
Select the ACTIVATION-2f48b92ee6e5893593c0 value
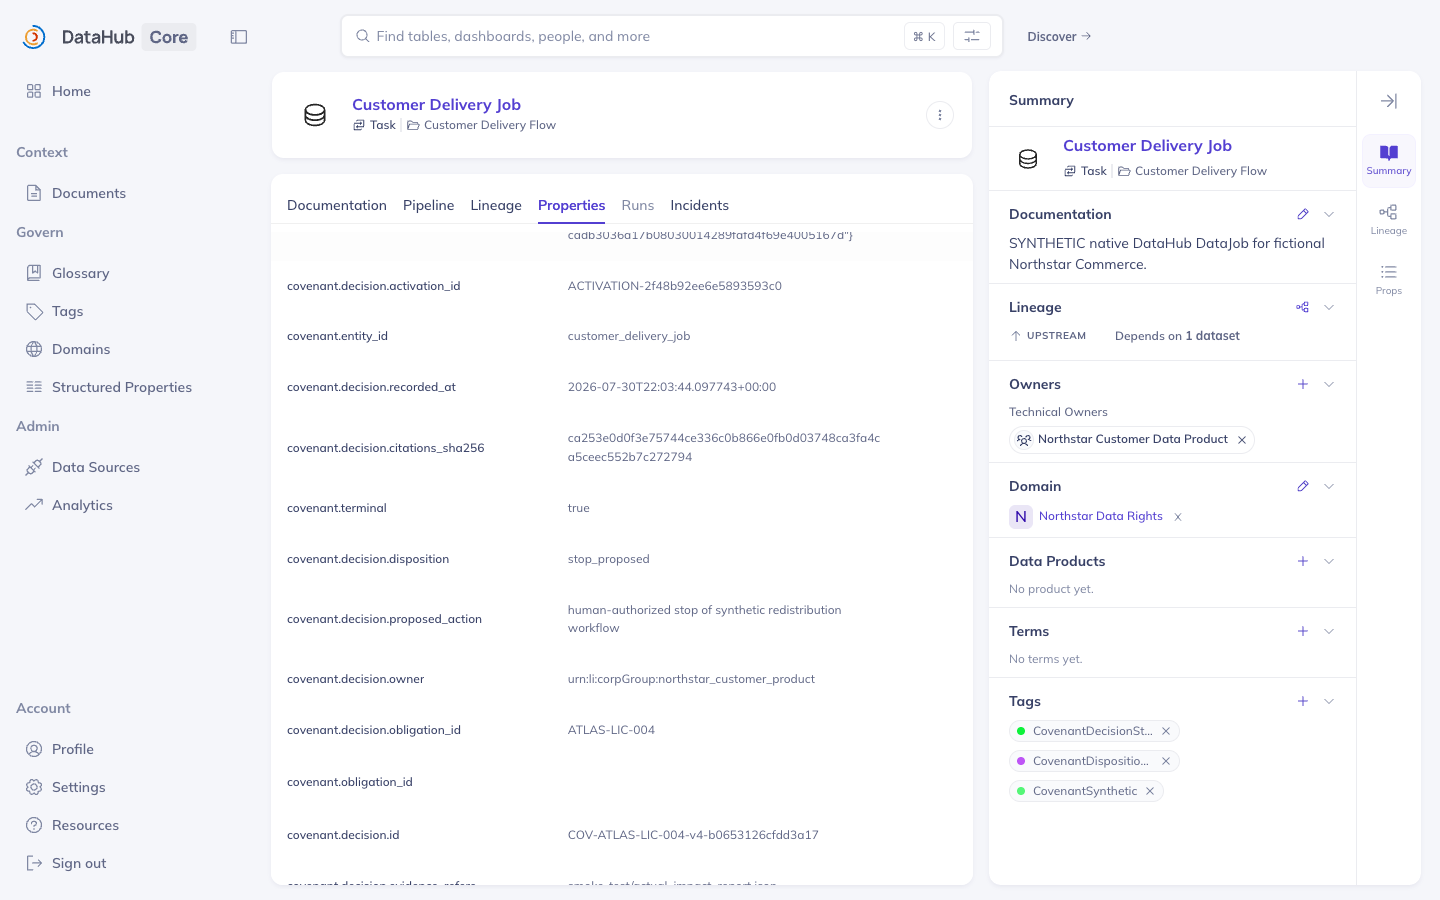click(675, 286)
